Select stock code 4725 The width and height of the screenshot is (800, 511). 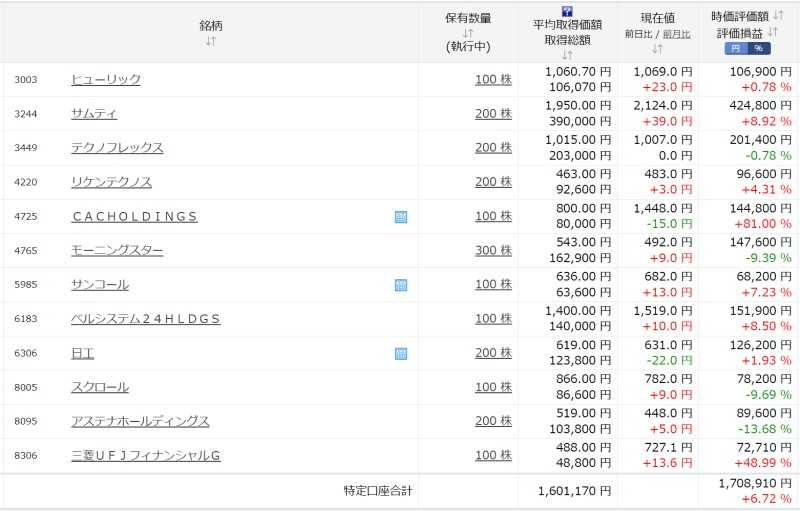[x=26, y=217]
